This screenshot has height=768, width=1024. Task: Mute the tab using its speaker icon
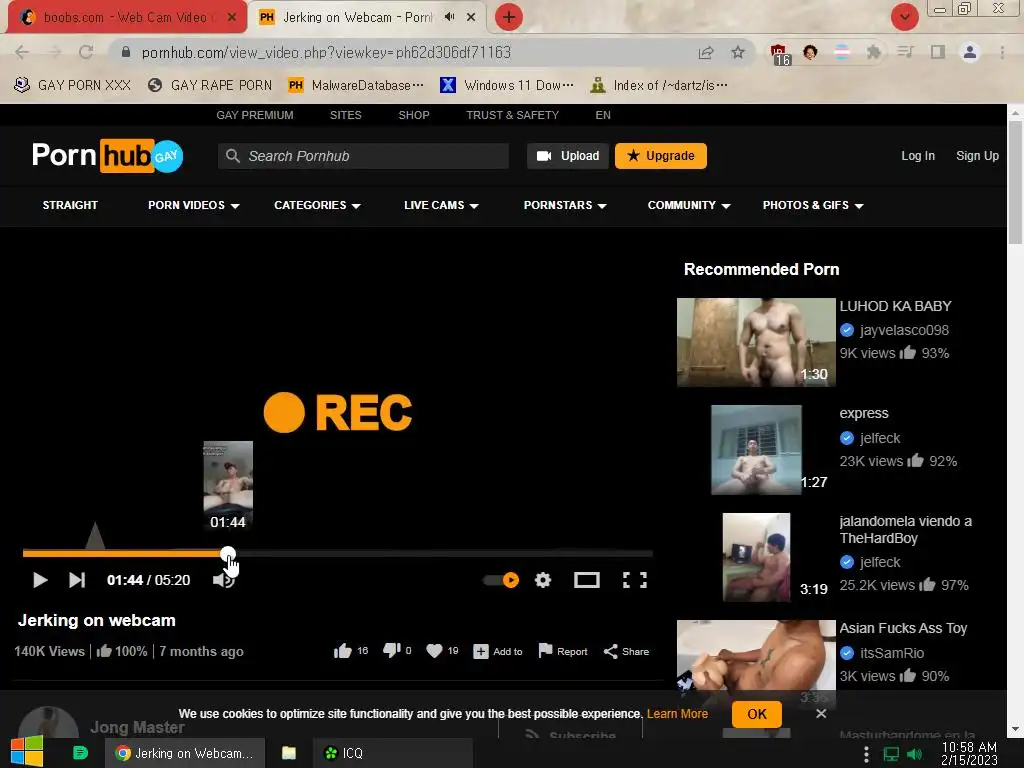[x=449, y=17]
